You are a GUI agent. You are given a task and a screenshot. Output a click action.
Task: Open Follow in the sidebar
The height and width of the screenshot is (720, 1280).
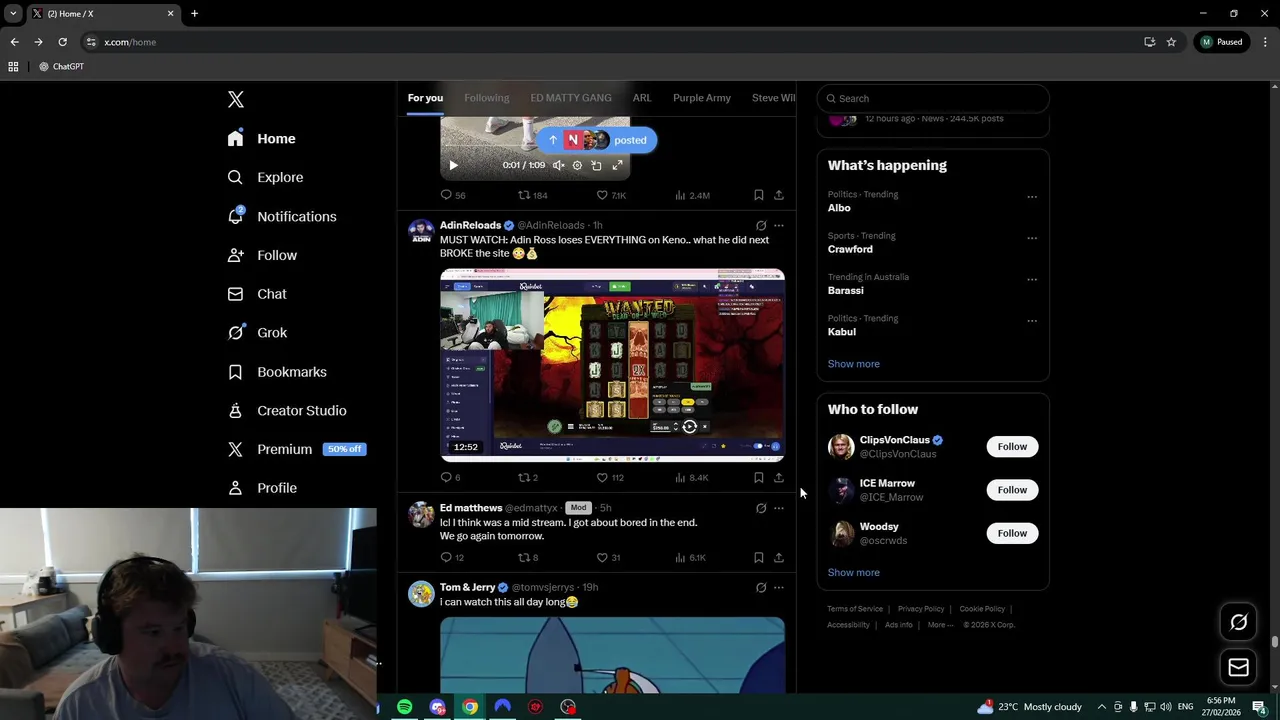pyautogui.click(x=263, y=255)
